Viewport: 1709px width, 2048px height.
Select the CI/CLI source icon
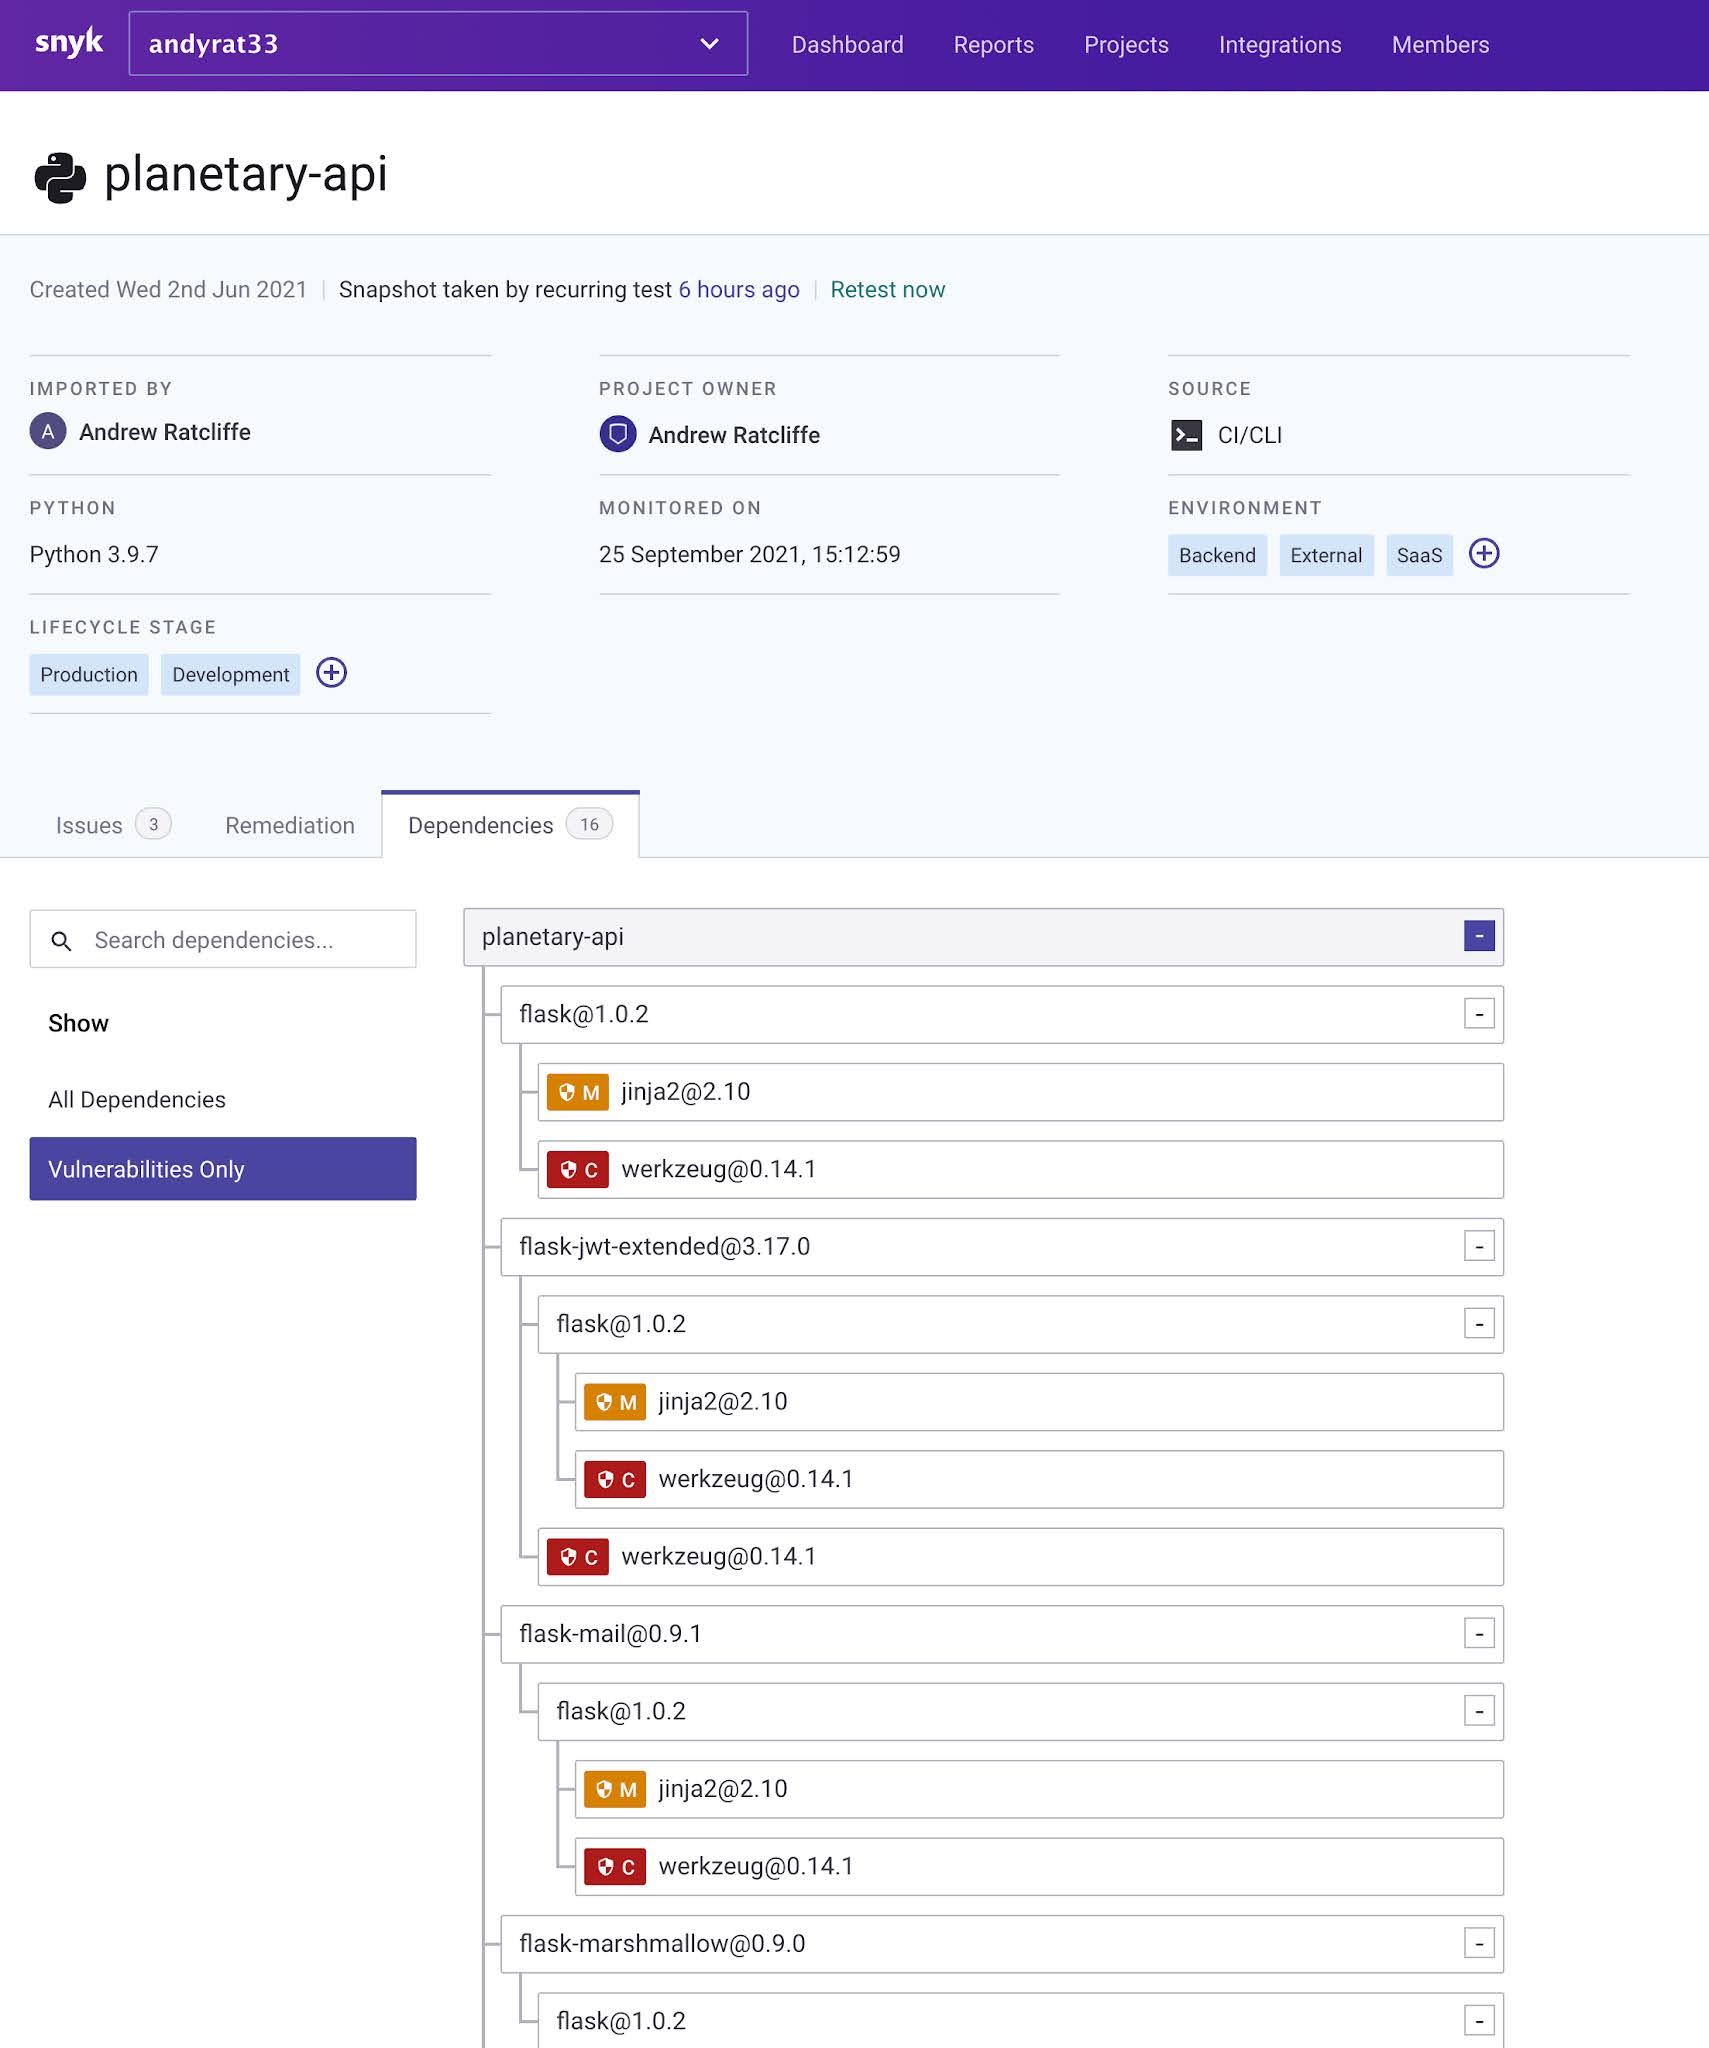click(1186, 436)
